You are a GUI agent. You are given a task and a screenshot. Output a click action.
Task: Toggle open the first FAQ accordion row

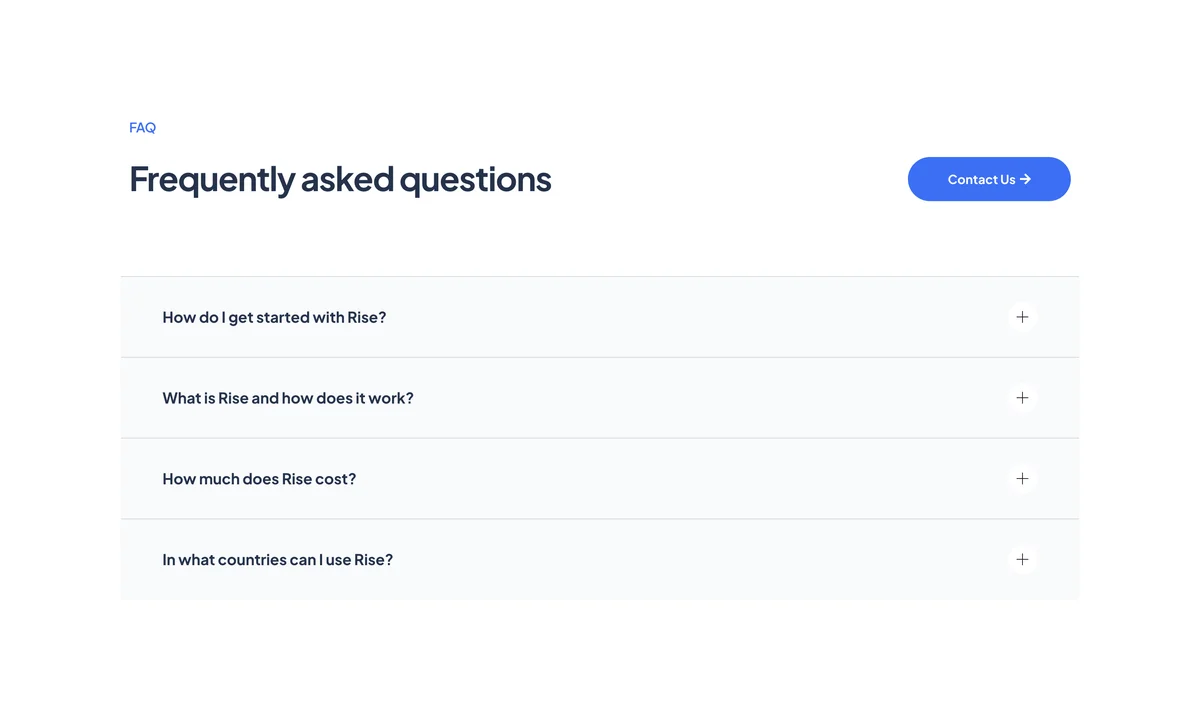pyautogui.click(x=600, y=317)
